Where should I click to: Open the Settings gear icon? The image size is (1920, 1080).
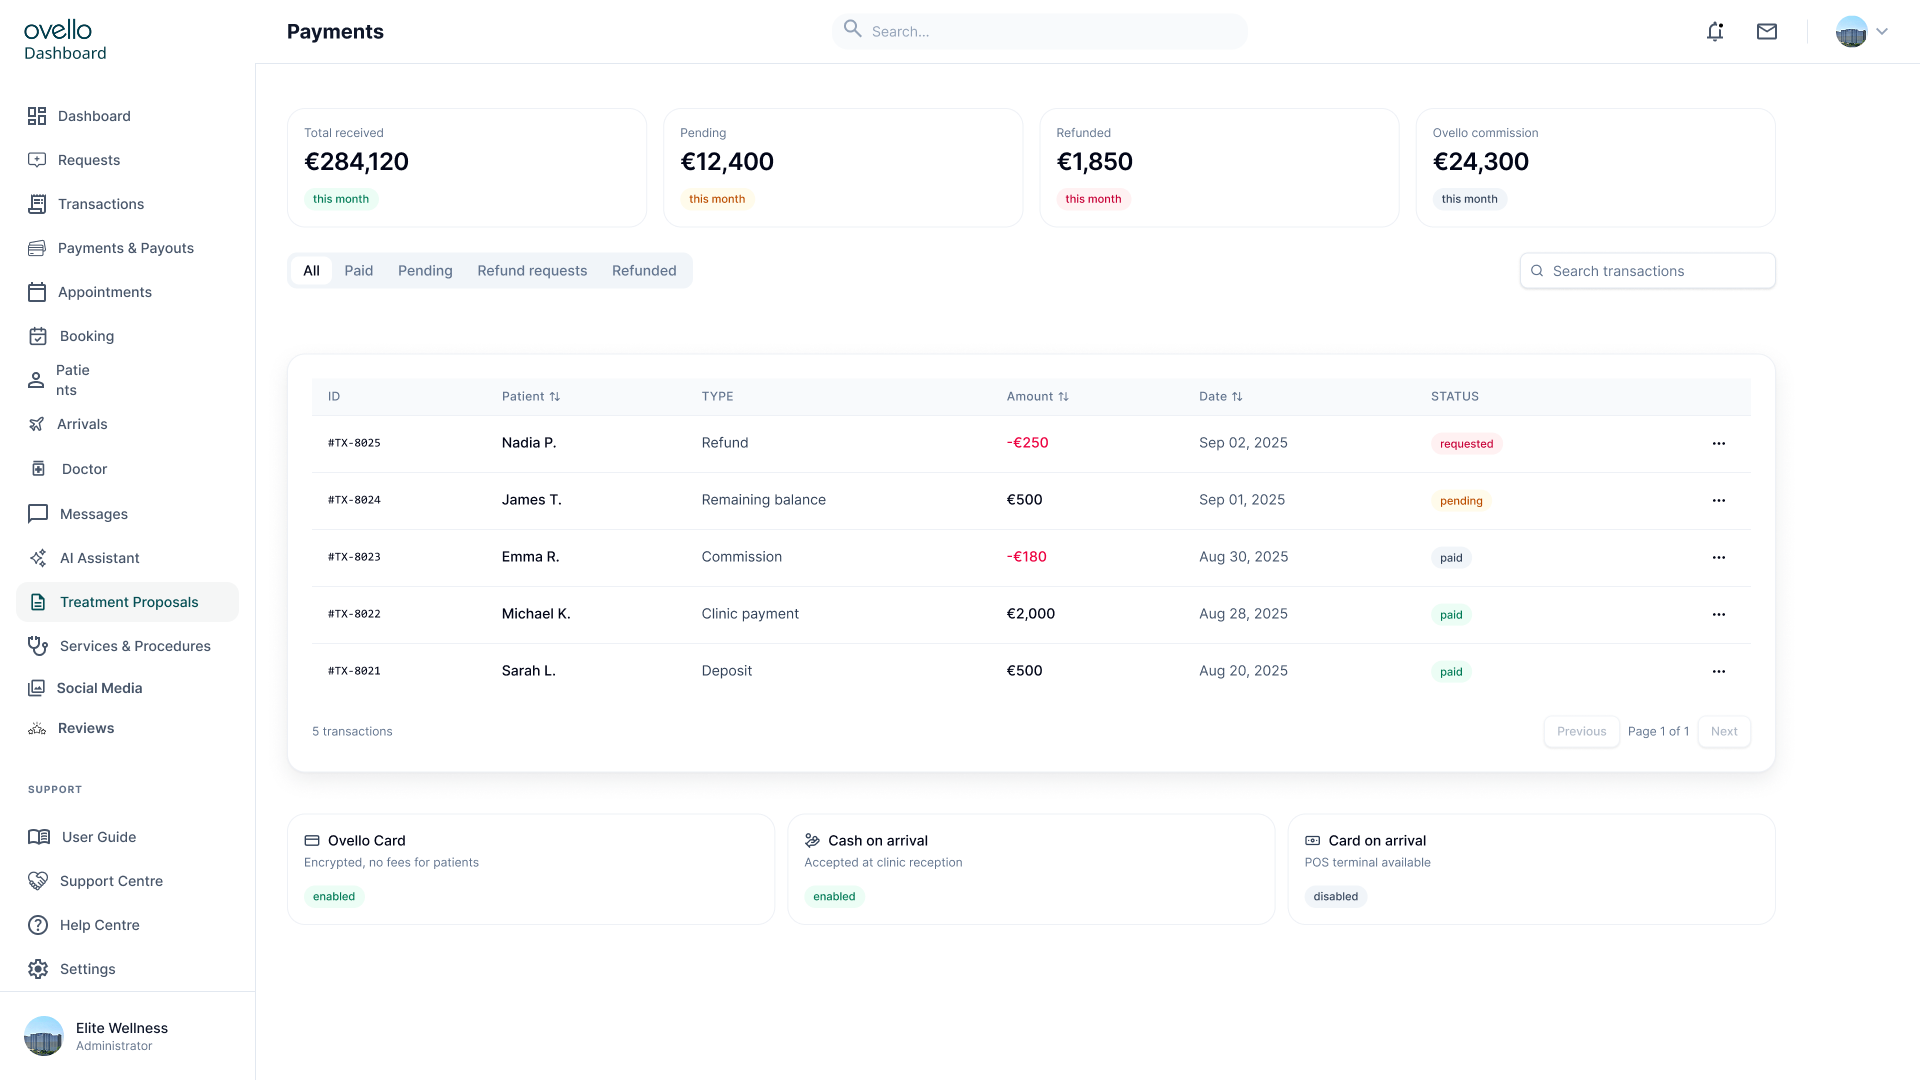[38, 969]
